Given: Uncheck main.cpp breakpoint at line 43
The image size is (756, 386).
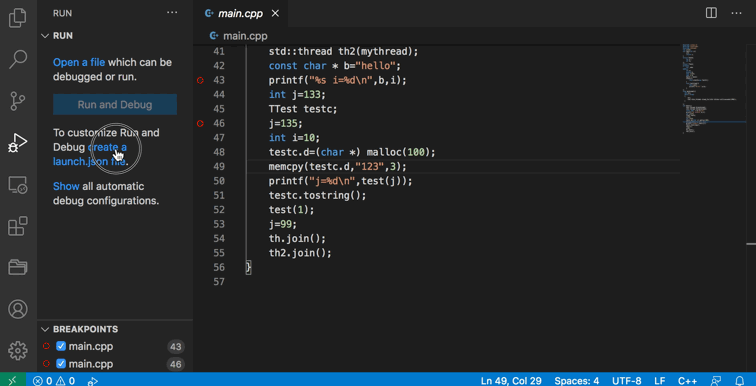Looking at the screenshot, I should pos(61,346).
